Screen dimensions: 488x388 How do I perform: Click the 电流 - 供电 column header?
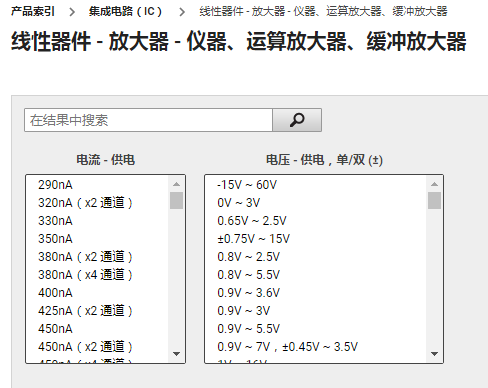tap(105, 160)
